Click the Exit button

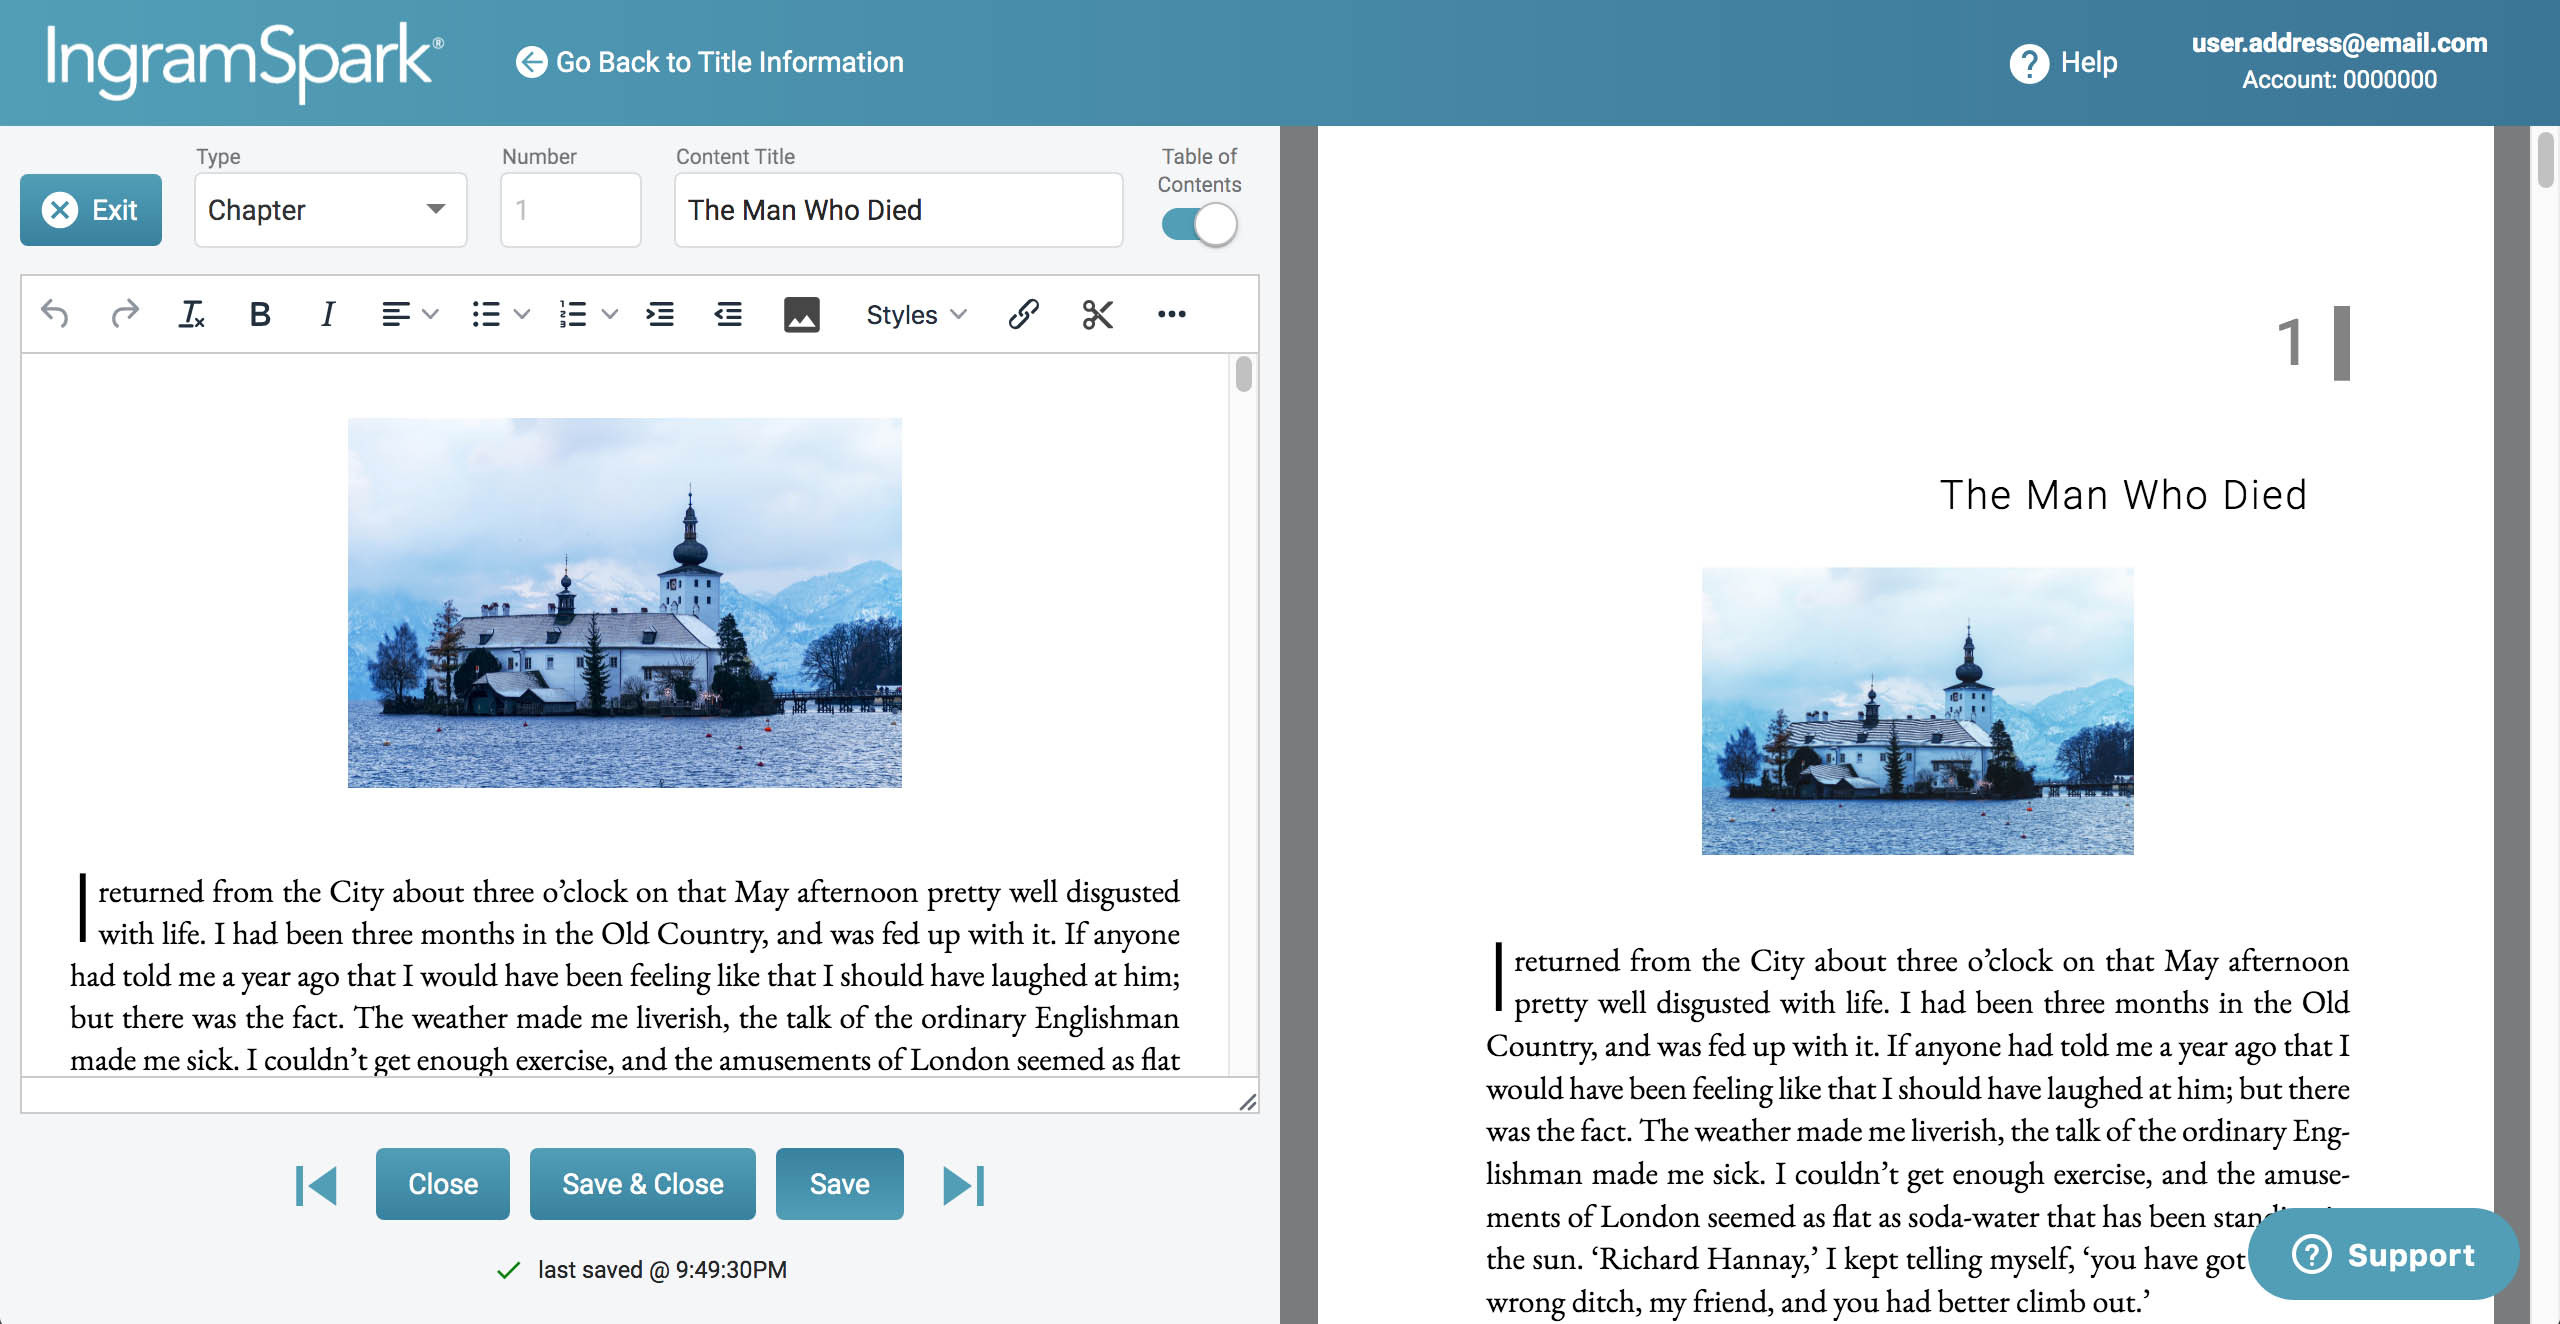(x=91, y=210)
